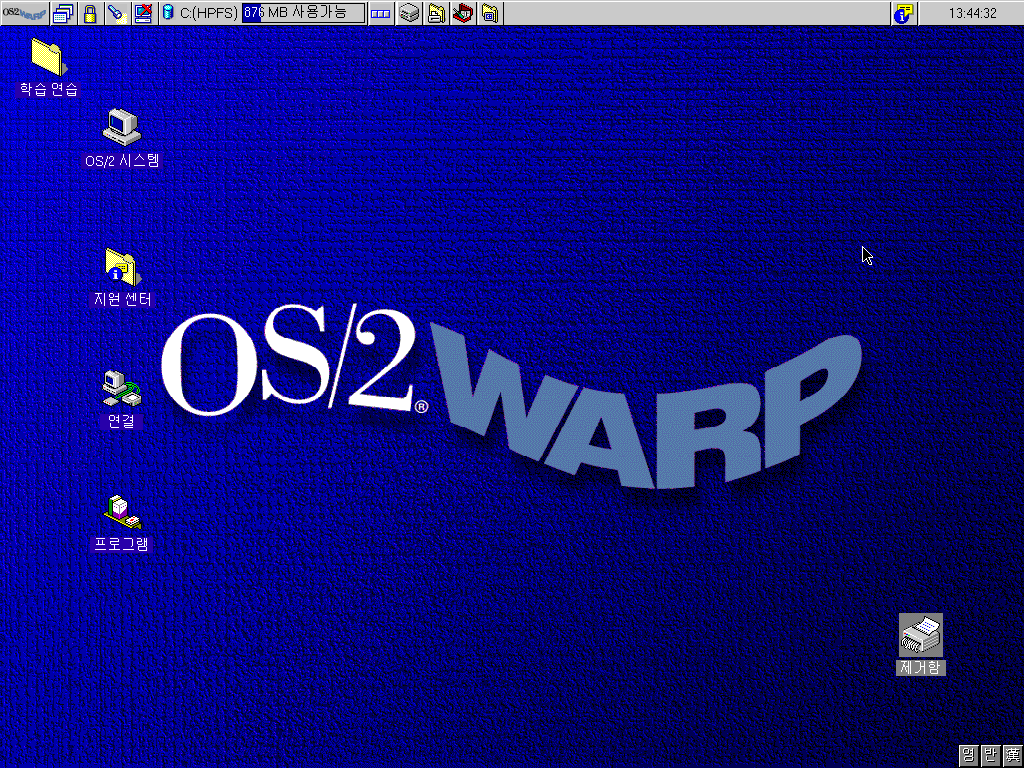Click the blue disk cylinder monitor icon
Screen dimensions: 1024x768
pyautogui.click(x=168, y=12)
